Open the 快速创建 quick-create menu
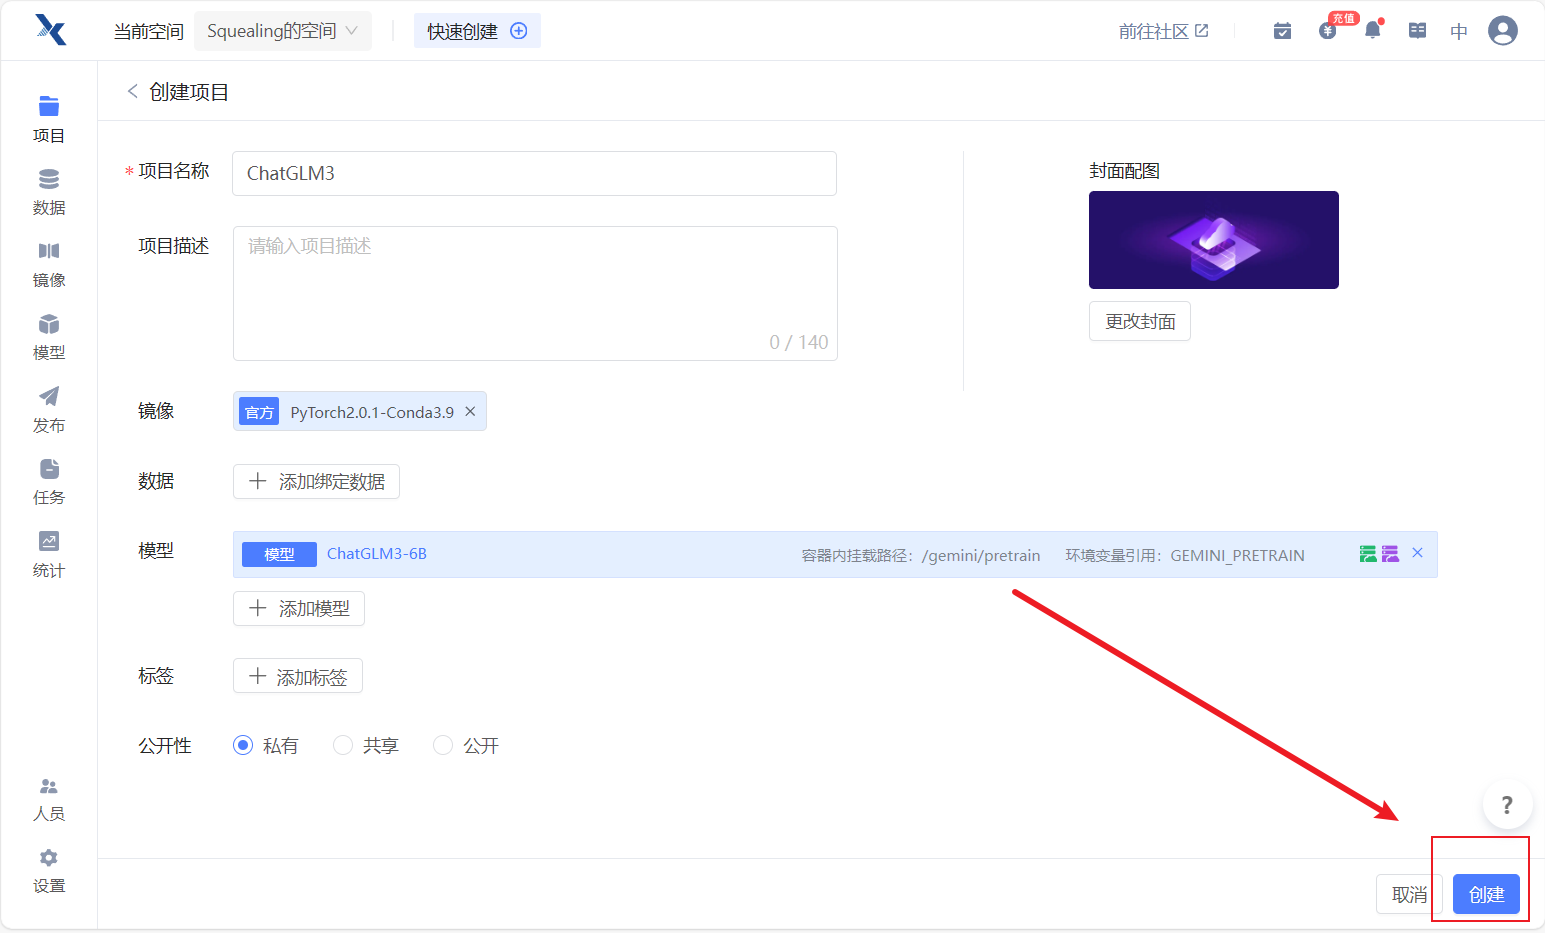Image resolution: width=1545 pixels, height=933 pixels. [x=477, y=31]
